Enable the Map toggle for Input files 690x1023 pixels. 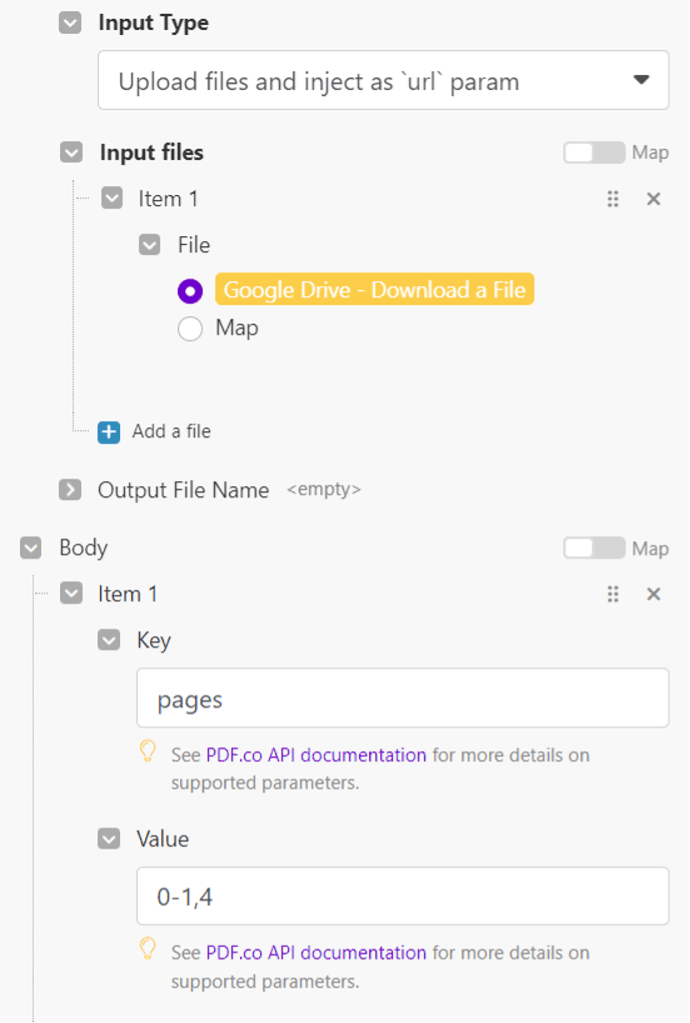point(593,152)
